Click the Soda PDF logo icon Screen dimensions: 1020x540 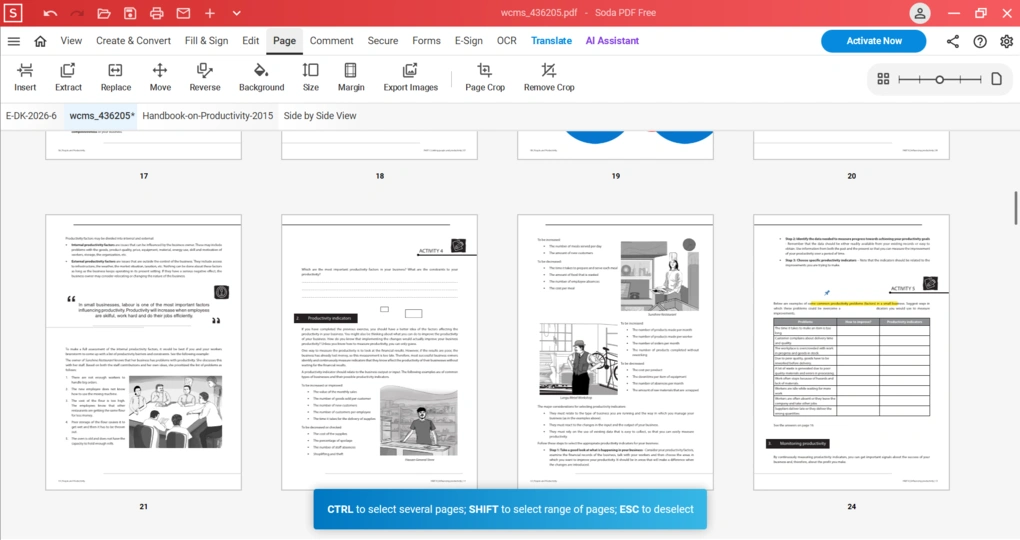tap(13, 12)
